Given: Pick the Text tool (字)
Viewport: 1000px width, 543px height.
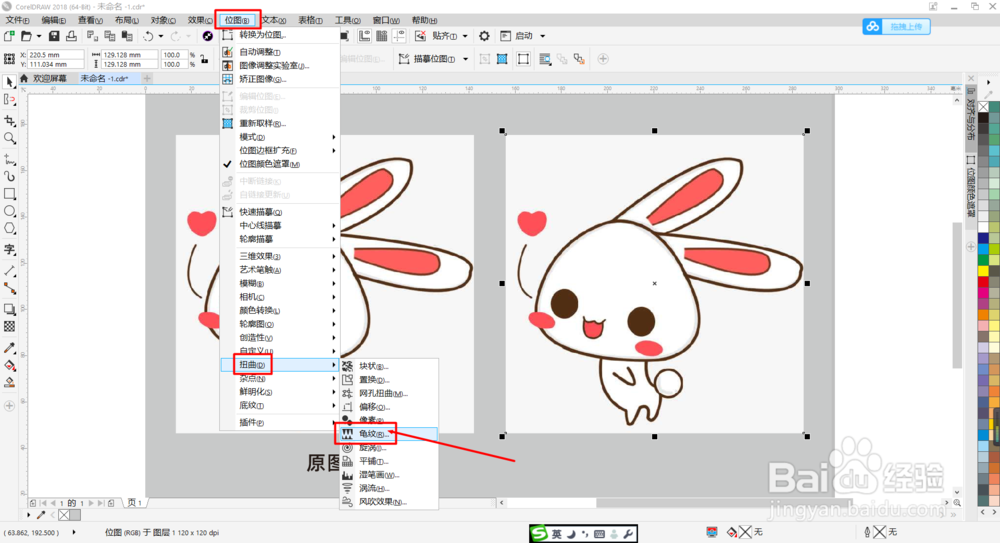Looking at the screenshot, I should coord(10,249).
